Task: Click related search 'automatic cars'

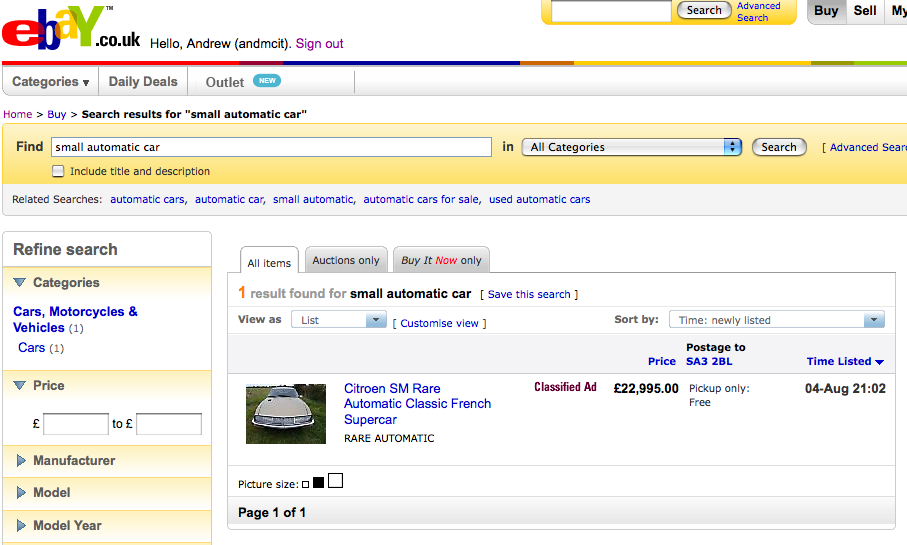Action: (x=147, y=199)
